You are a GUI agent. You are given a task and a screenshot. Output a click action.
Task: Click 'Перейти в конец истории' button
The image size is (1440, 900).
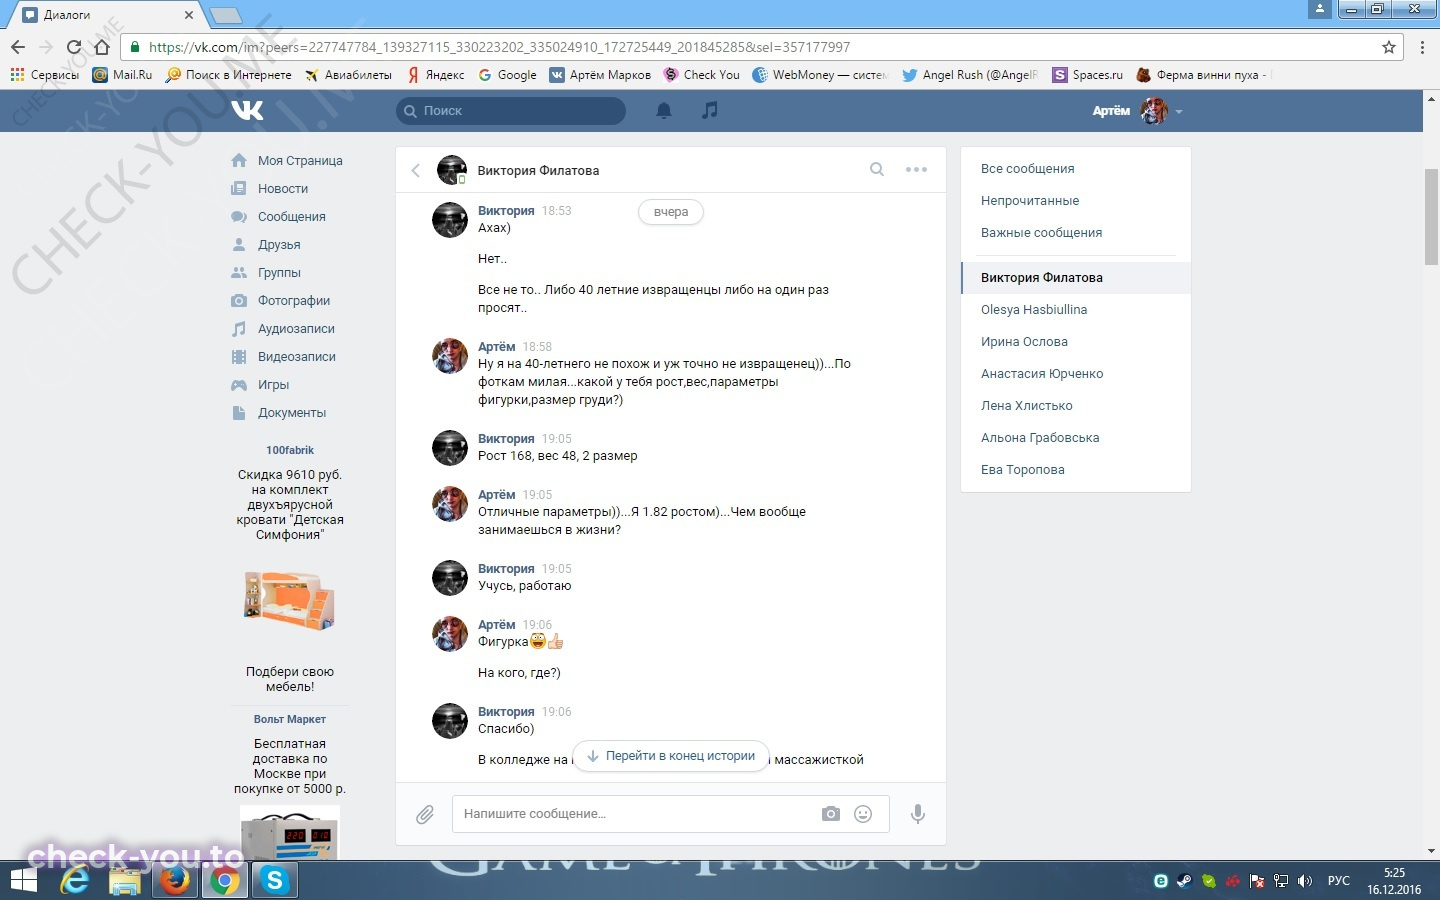point(670,756)
